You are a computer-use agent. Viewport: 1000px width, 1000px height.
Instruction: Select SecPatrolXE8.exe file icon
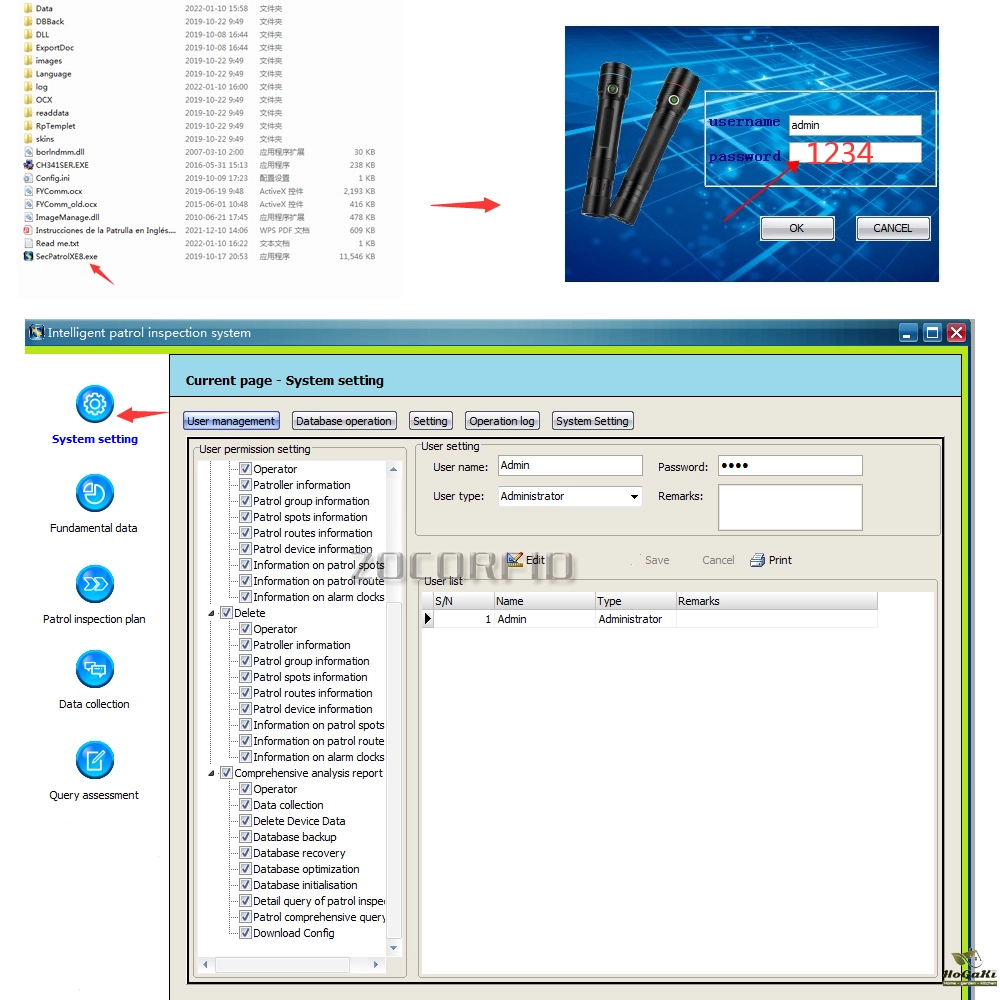click(28, 256)
